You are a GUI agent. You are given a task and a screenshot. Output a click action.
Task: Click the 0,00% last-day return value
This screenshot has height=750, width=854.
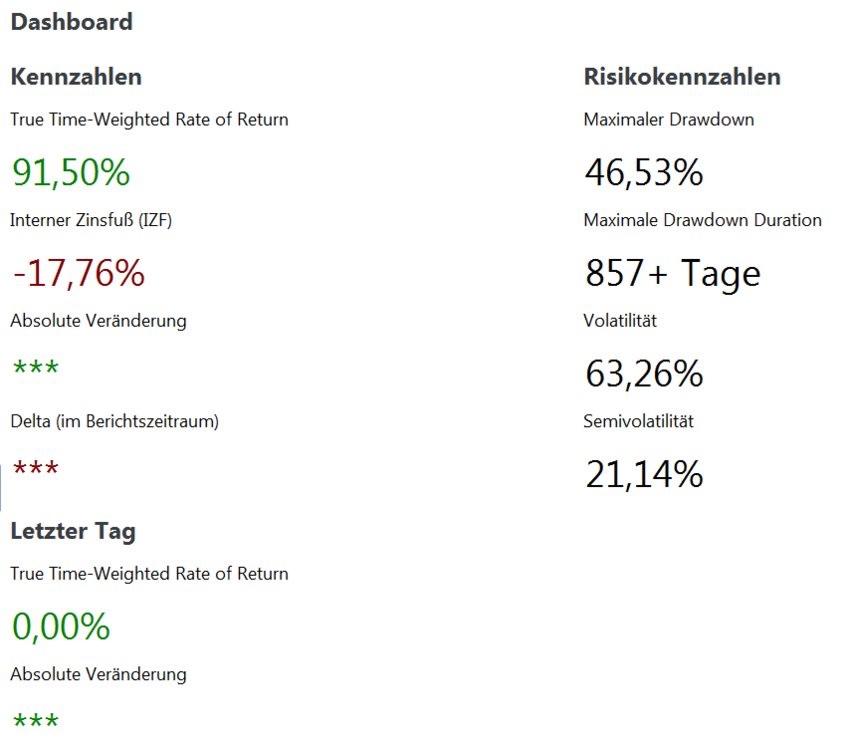61,627
